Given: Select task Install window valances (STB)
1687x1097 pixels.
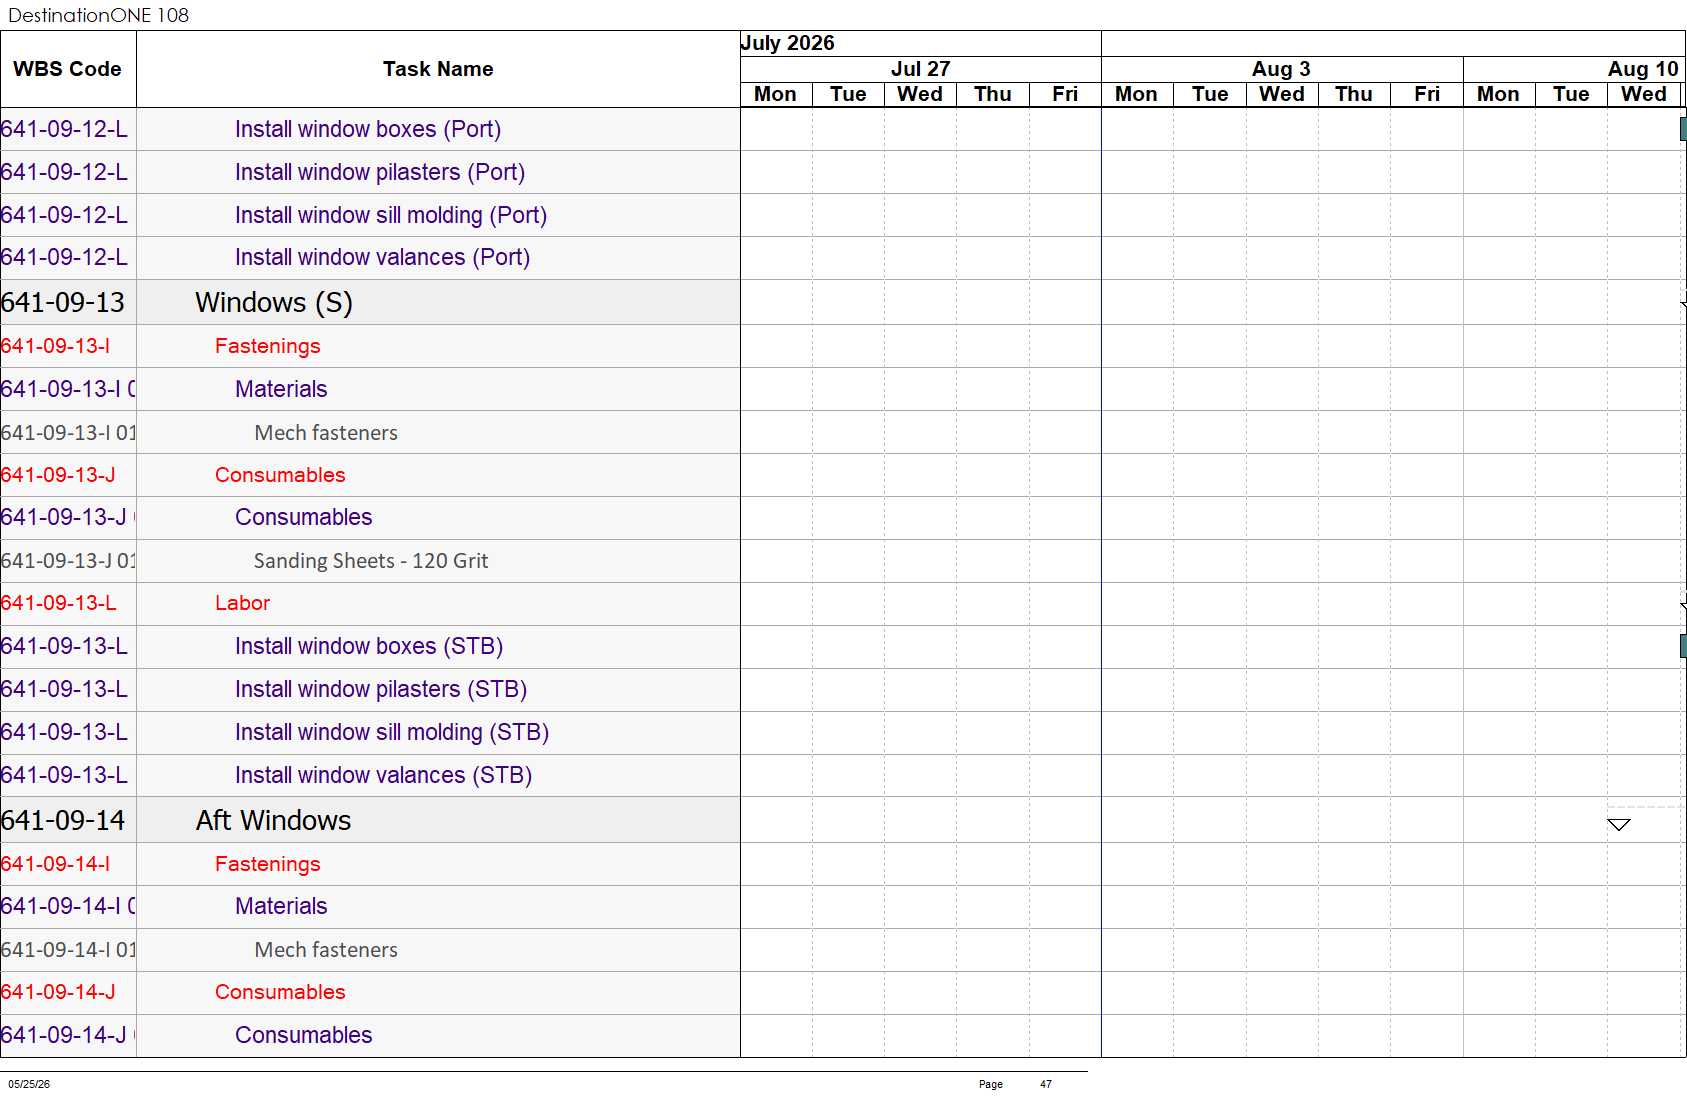Looking at the screenshot, I should coord(383,775).
